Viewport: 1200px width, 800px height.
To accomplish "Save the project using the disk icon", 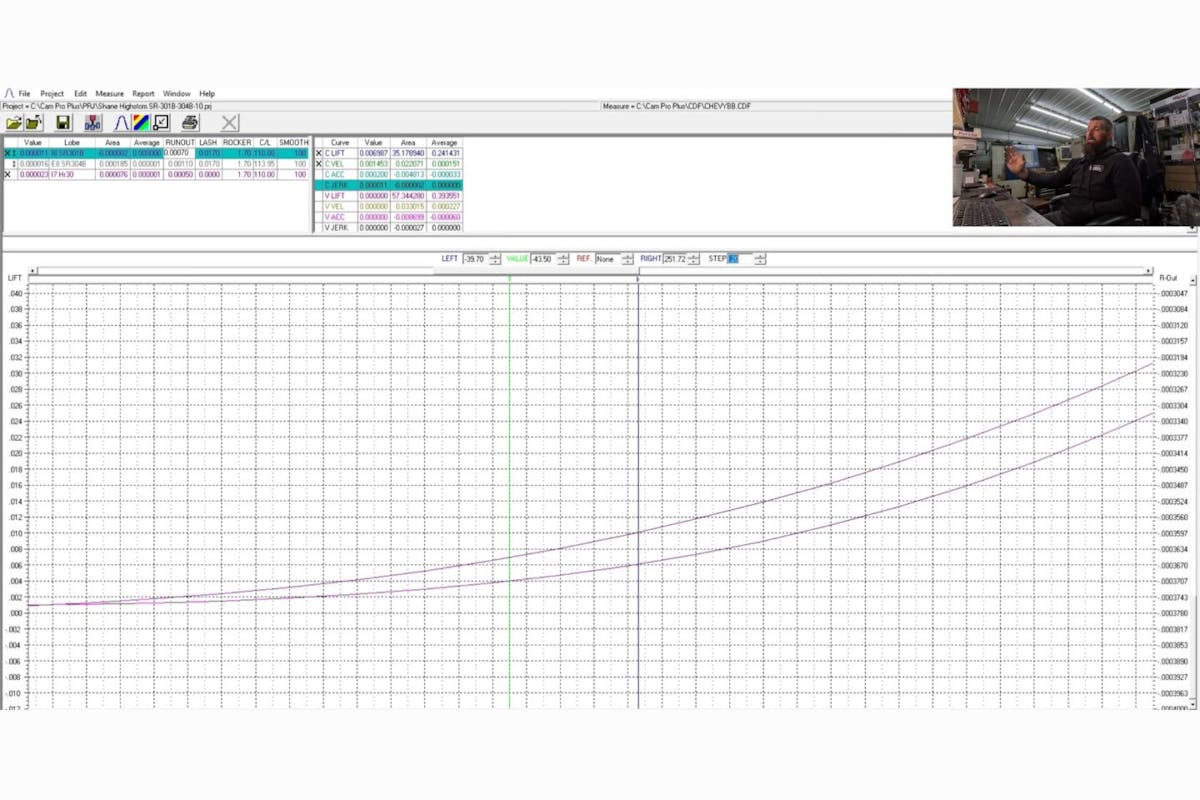I will coord(62,122).
